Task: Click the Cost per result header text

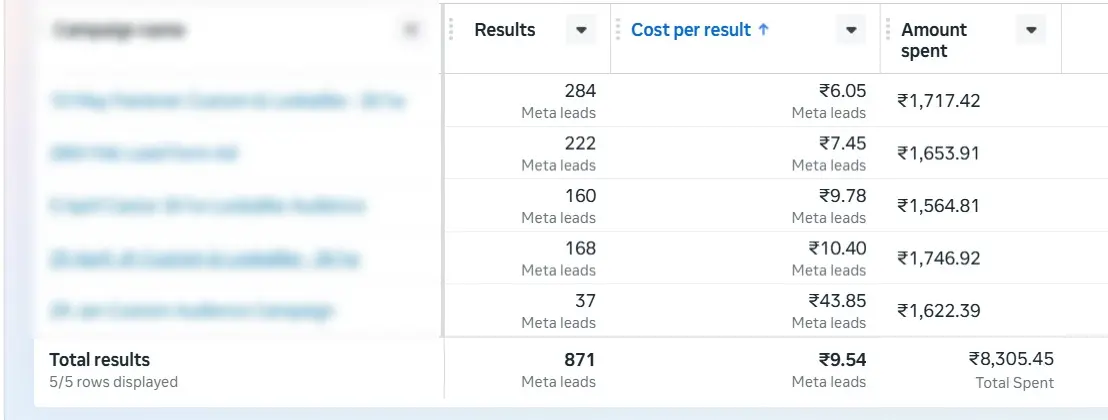Action: tap(690, 30)
